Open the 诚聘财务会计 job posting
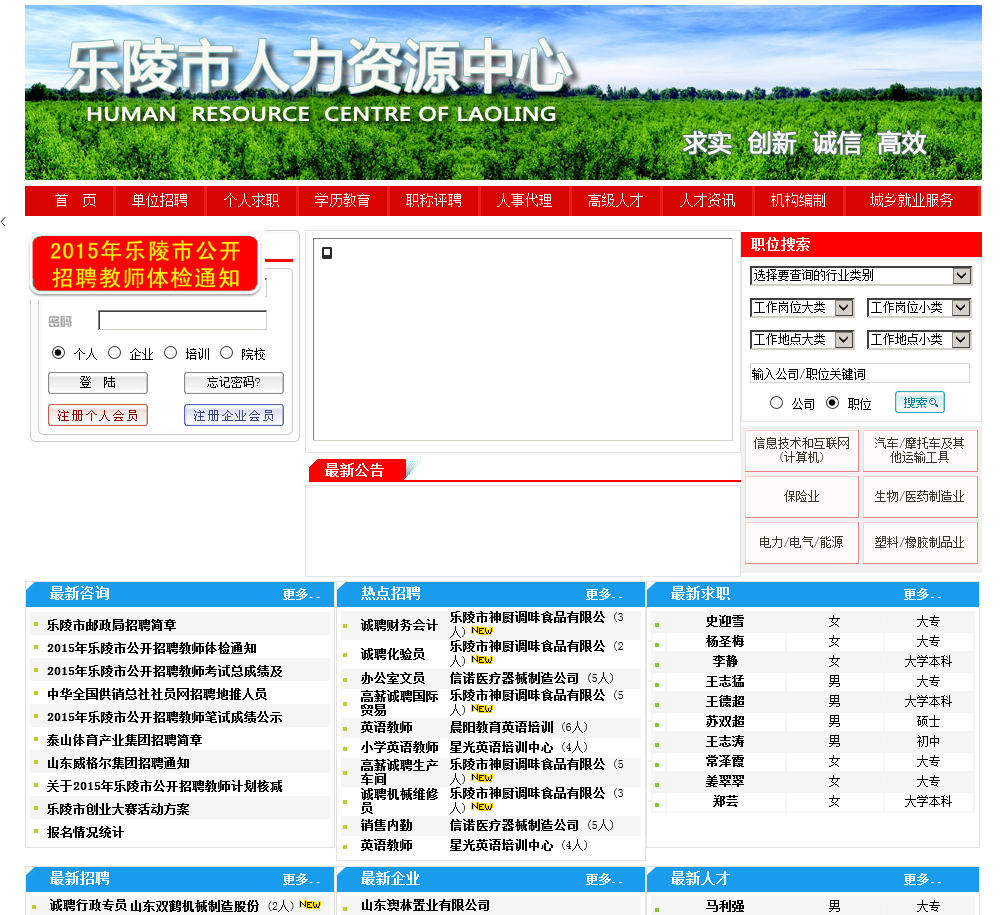Image resolution: width=1006 pixels, height=915 pixels. click(399, 625)
